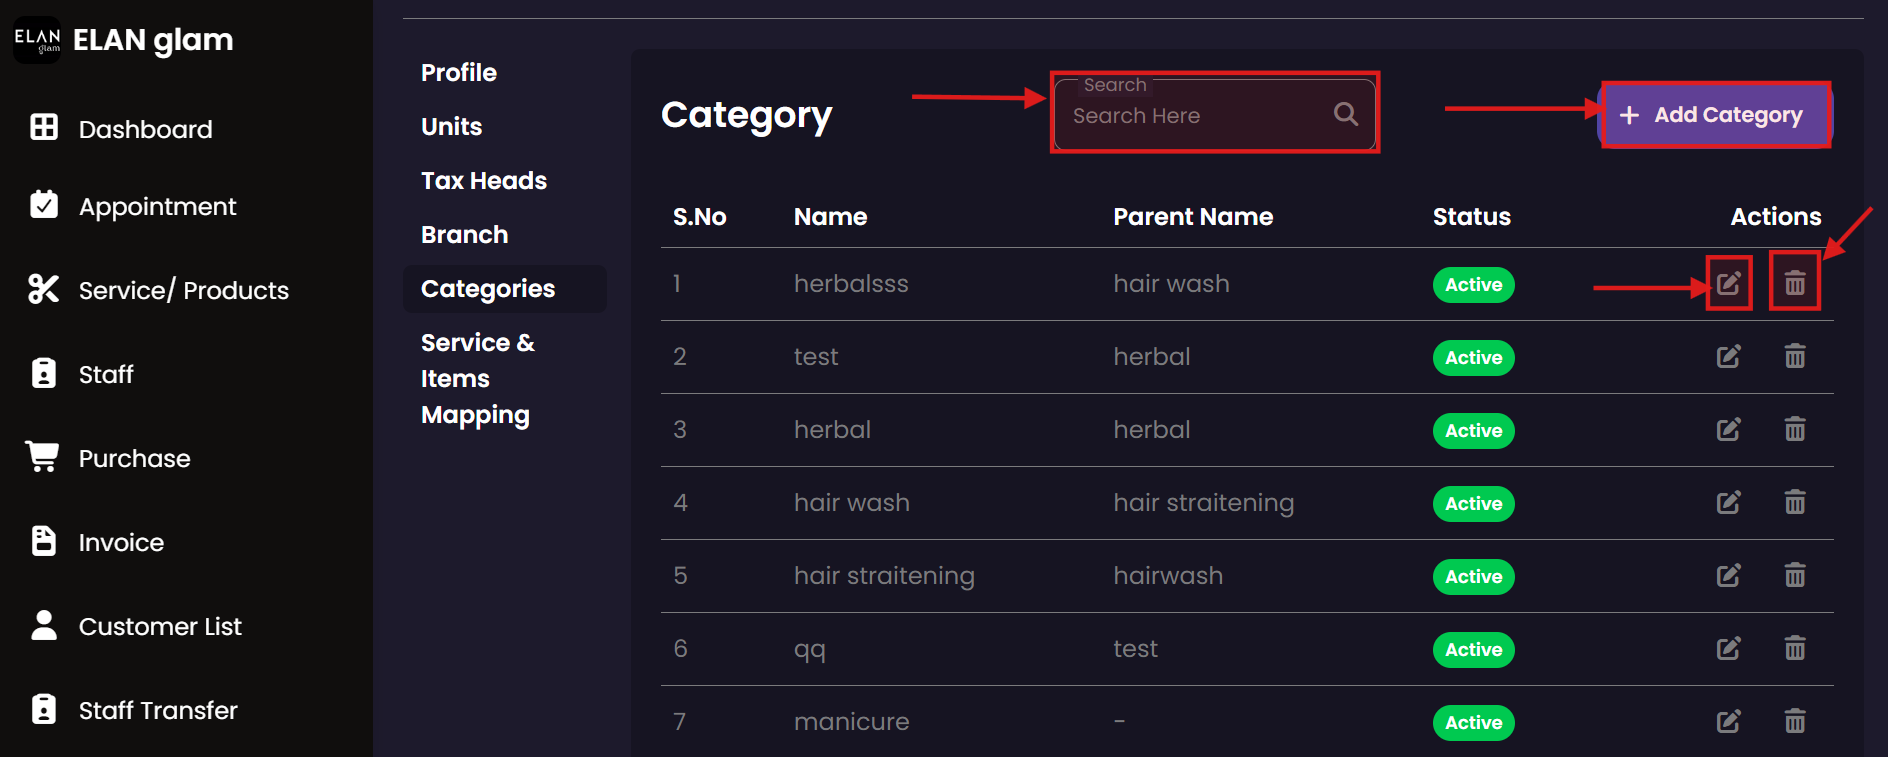1888x757 pixels.
Task: Click edit icon for the test category
Action: (1728, 357)
